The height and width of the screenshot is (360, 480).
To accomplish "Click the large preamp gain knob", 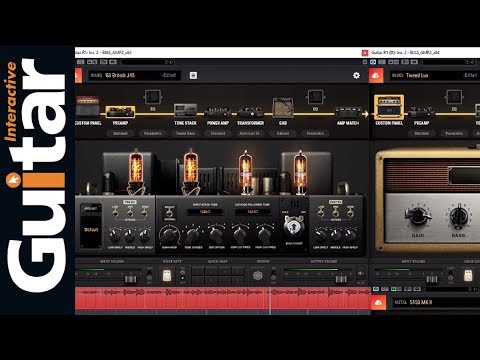I will click(169, 235).
